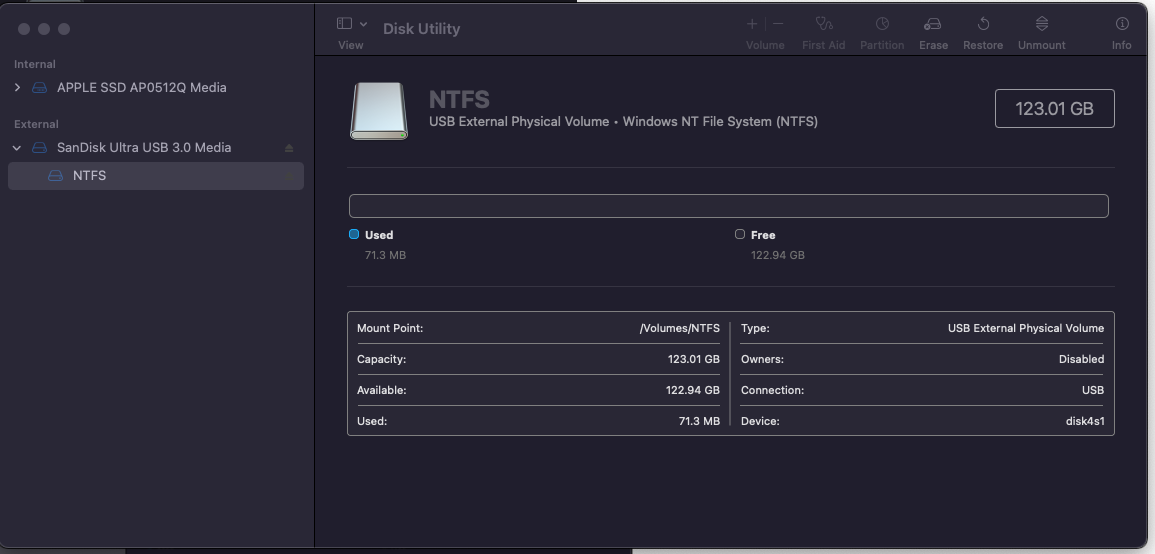Click the Connection value USB
This screenshot has height=554, width=1155.
click(x=1092, y=390)
